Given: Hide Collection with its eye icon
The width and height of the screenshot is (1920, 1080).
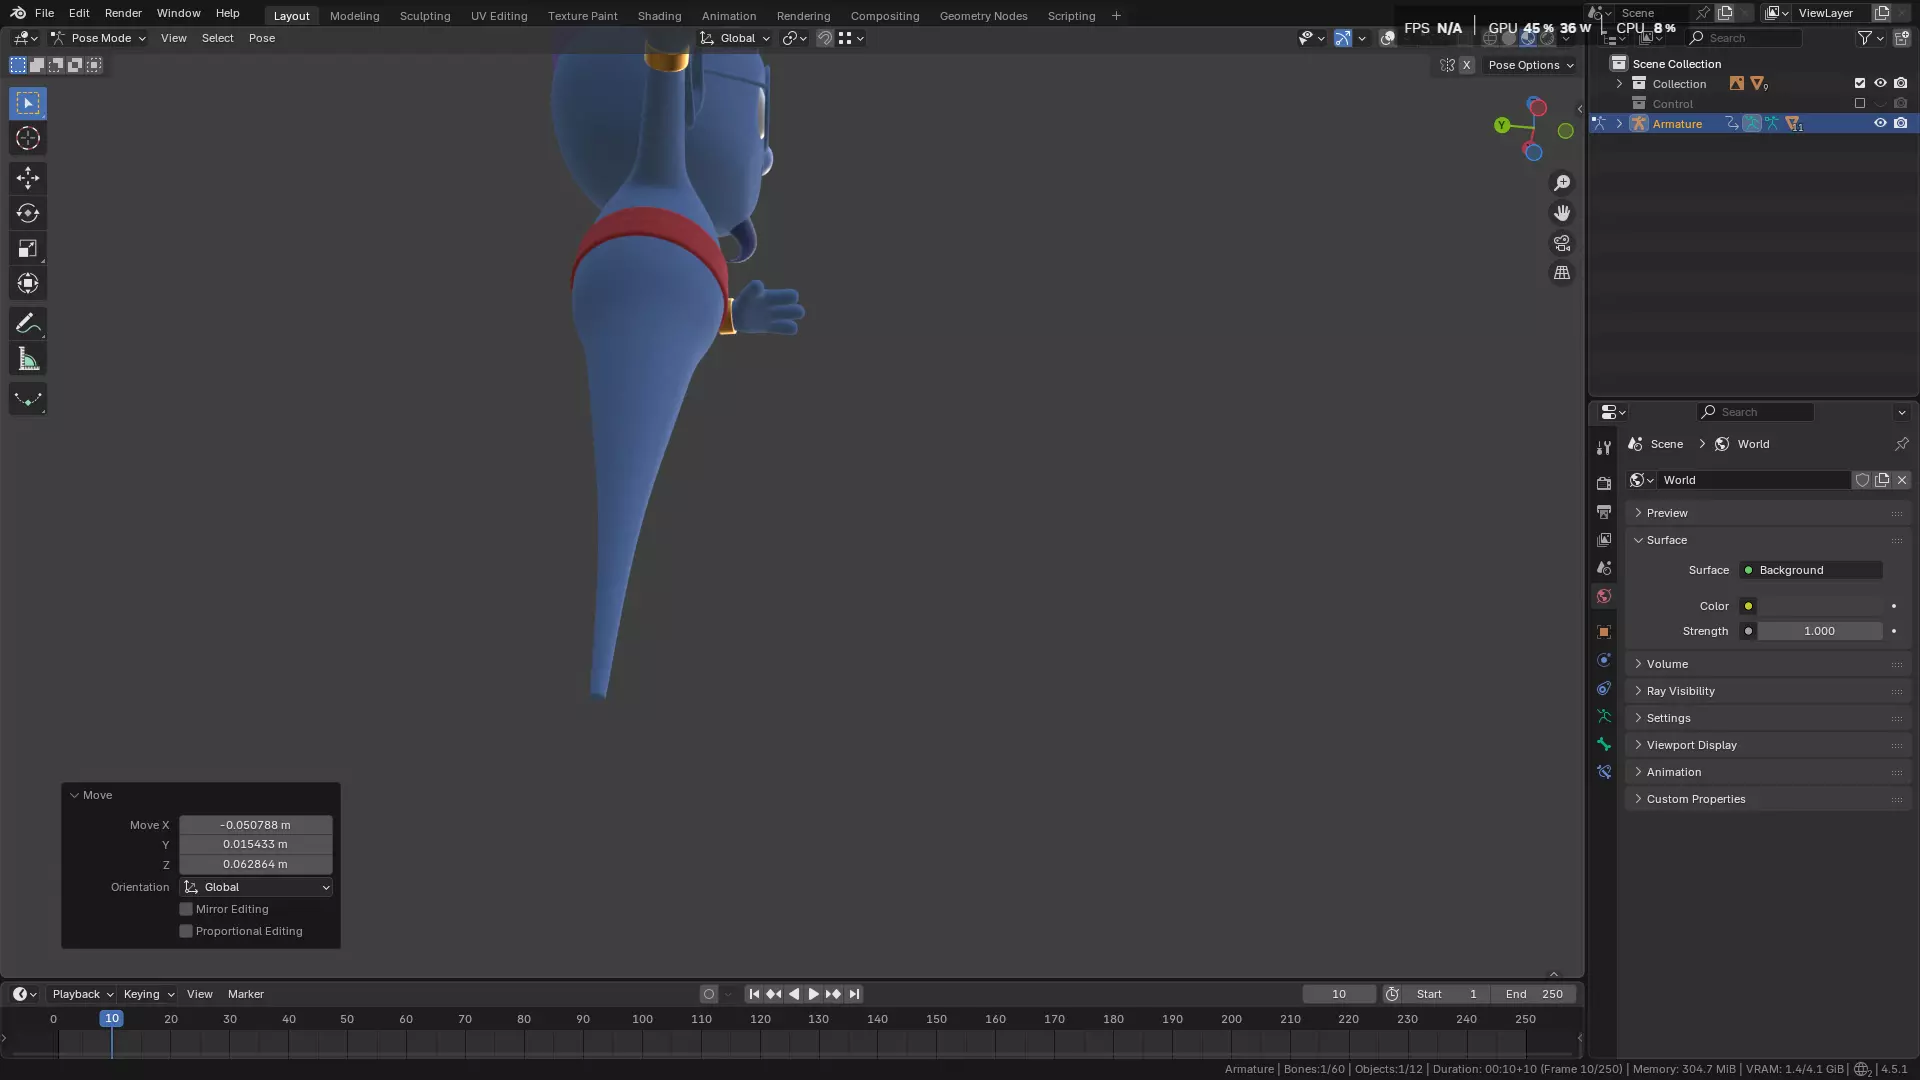Looking at the screenshot, I should 1880,84.
